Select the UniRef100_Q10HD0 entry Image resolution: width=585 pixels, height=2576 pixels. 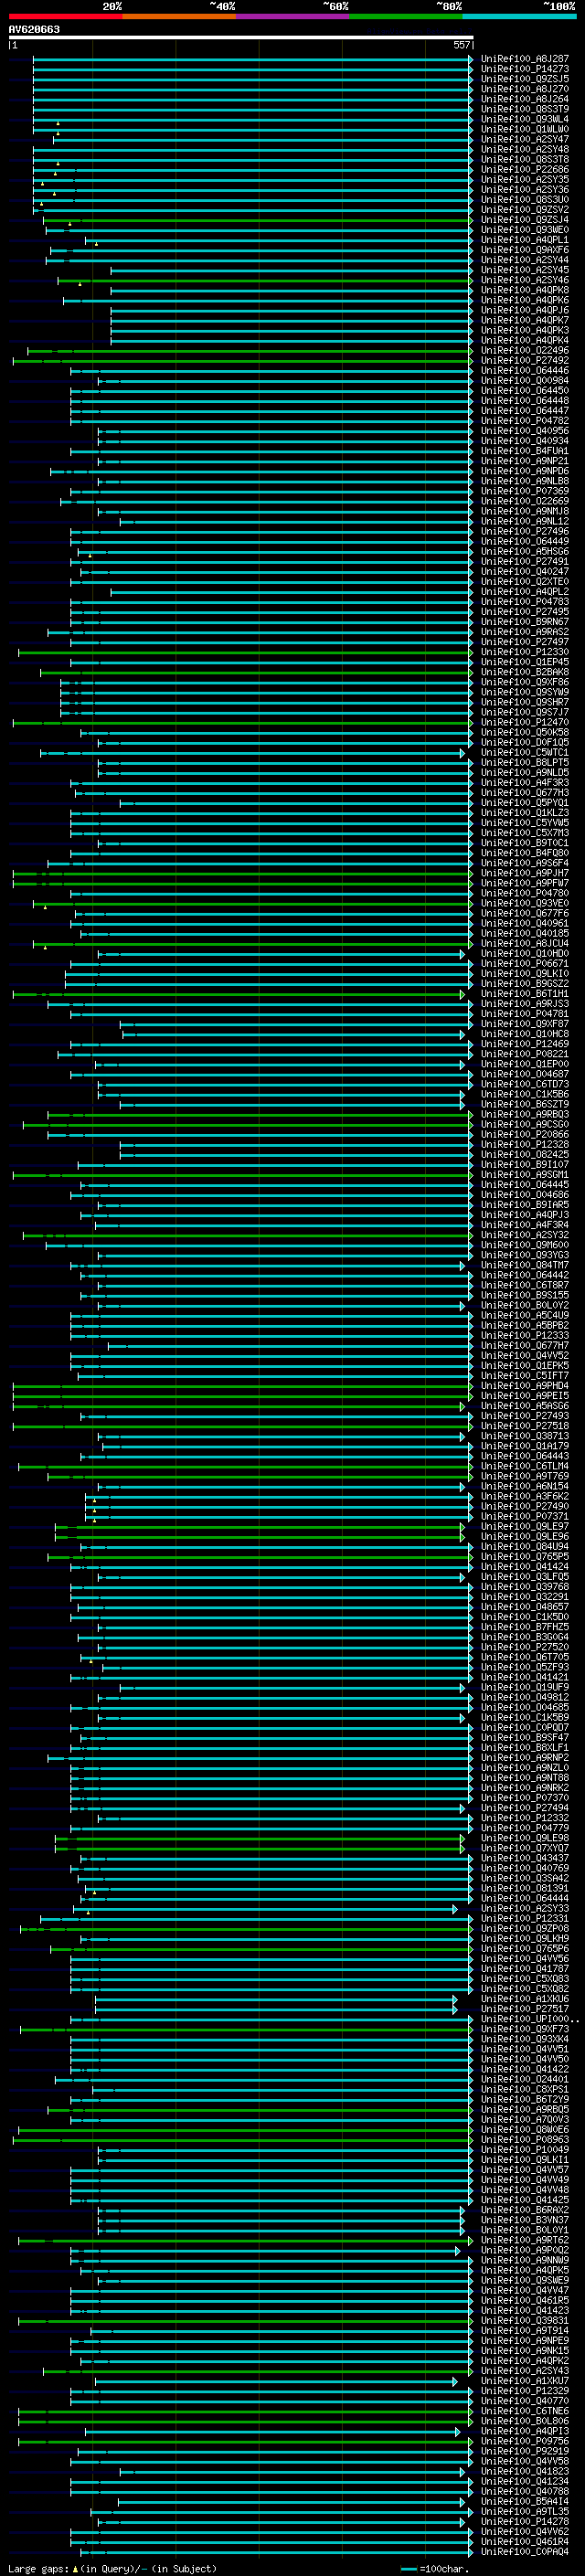click(x=524, y=953)
